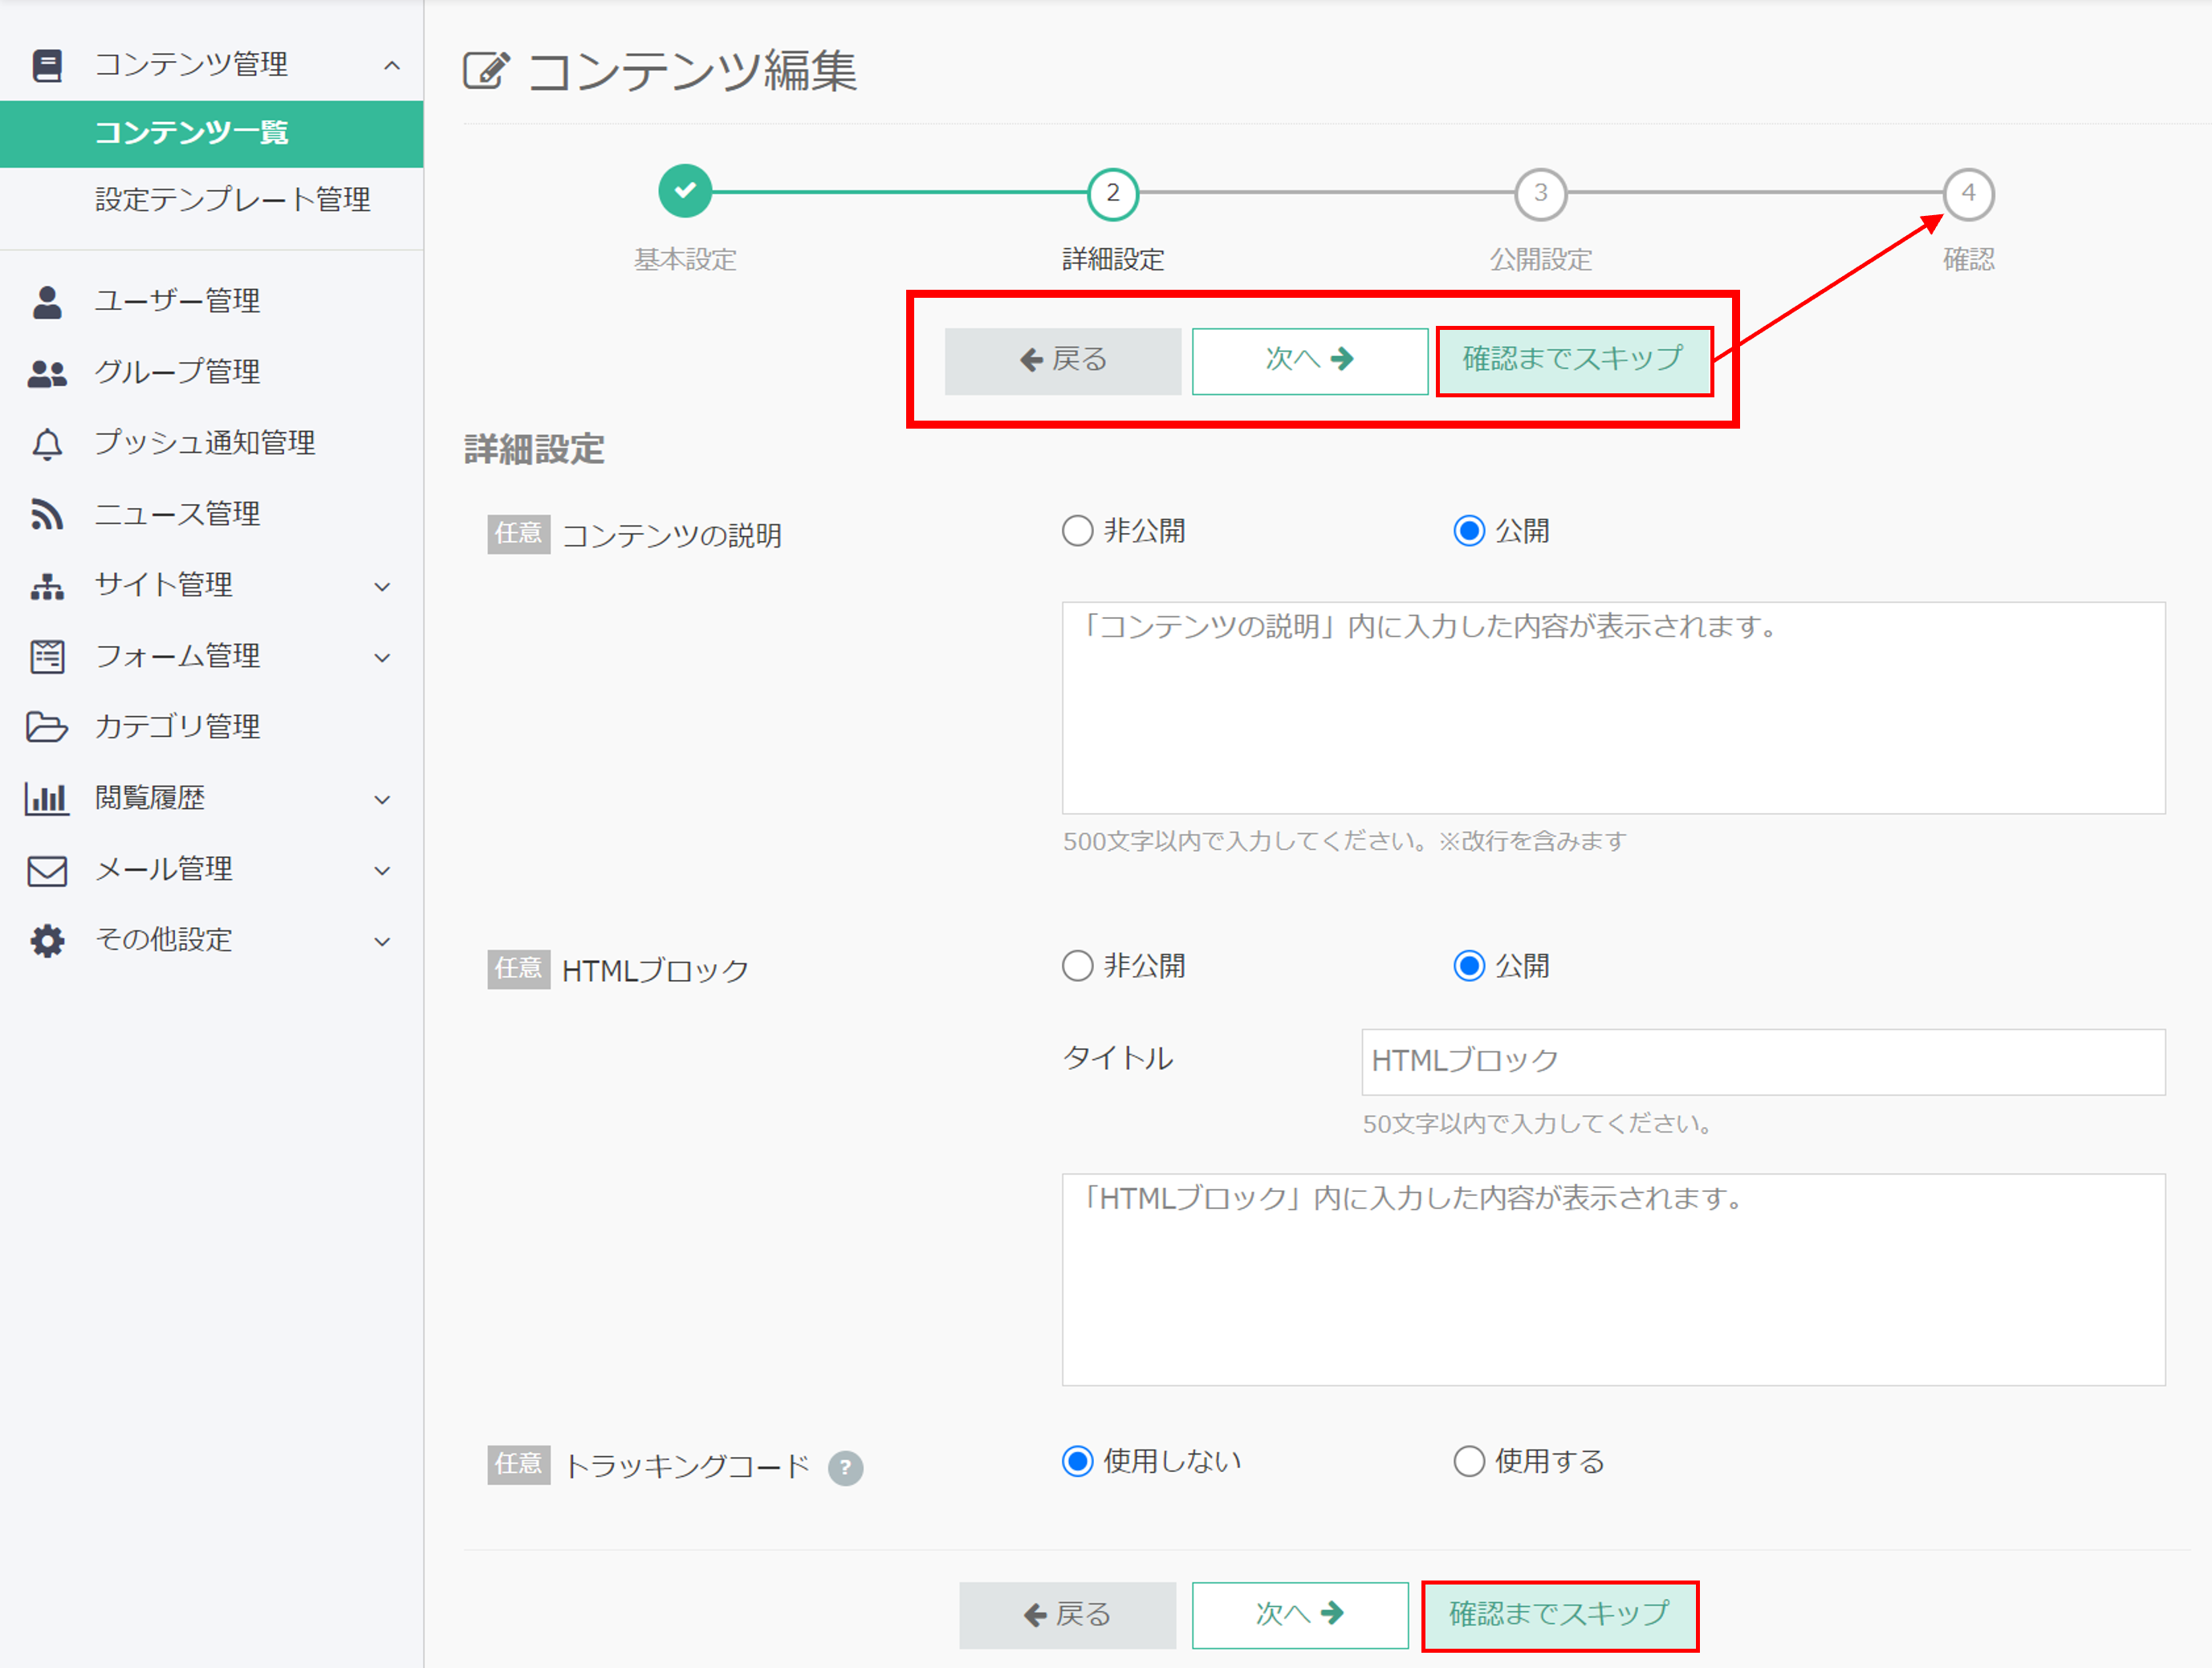This screenshot has width=2212, height=1668.
Task: Click the user management person icon
Action: [x=47, y=301]
